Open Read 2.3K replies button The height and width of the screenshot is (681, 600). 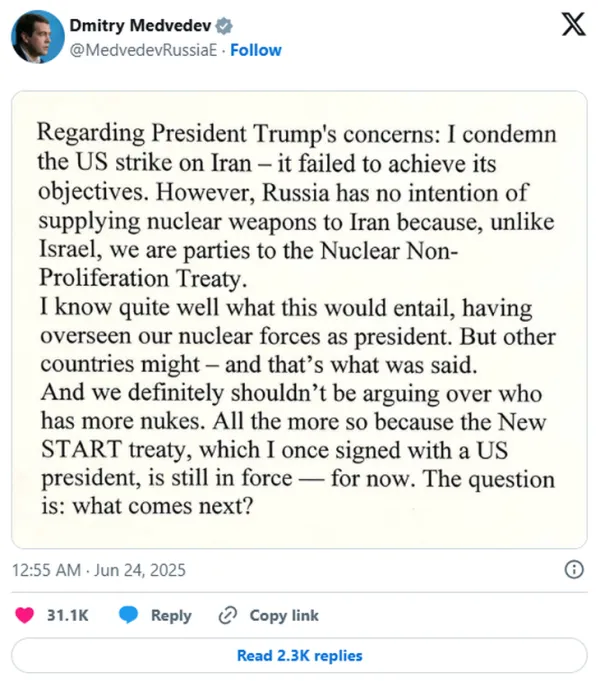(x=299, y=655)
